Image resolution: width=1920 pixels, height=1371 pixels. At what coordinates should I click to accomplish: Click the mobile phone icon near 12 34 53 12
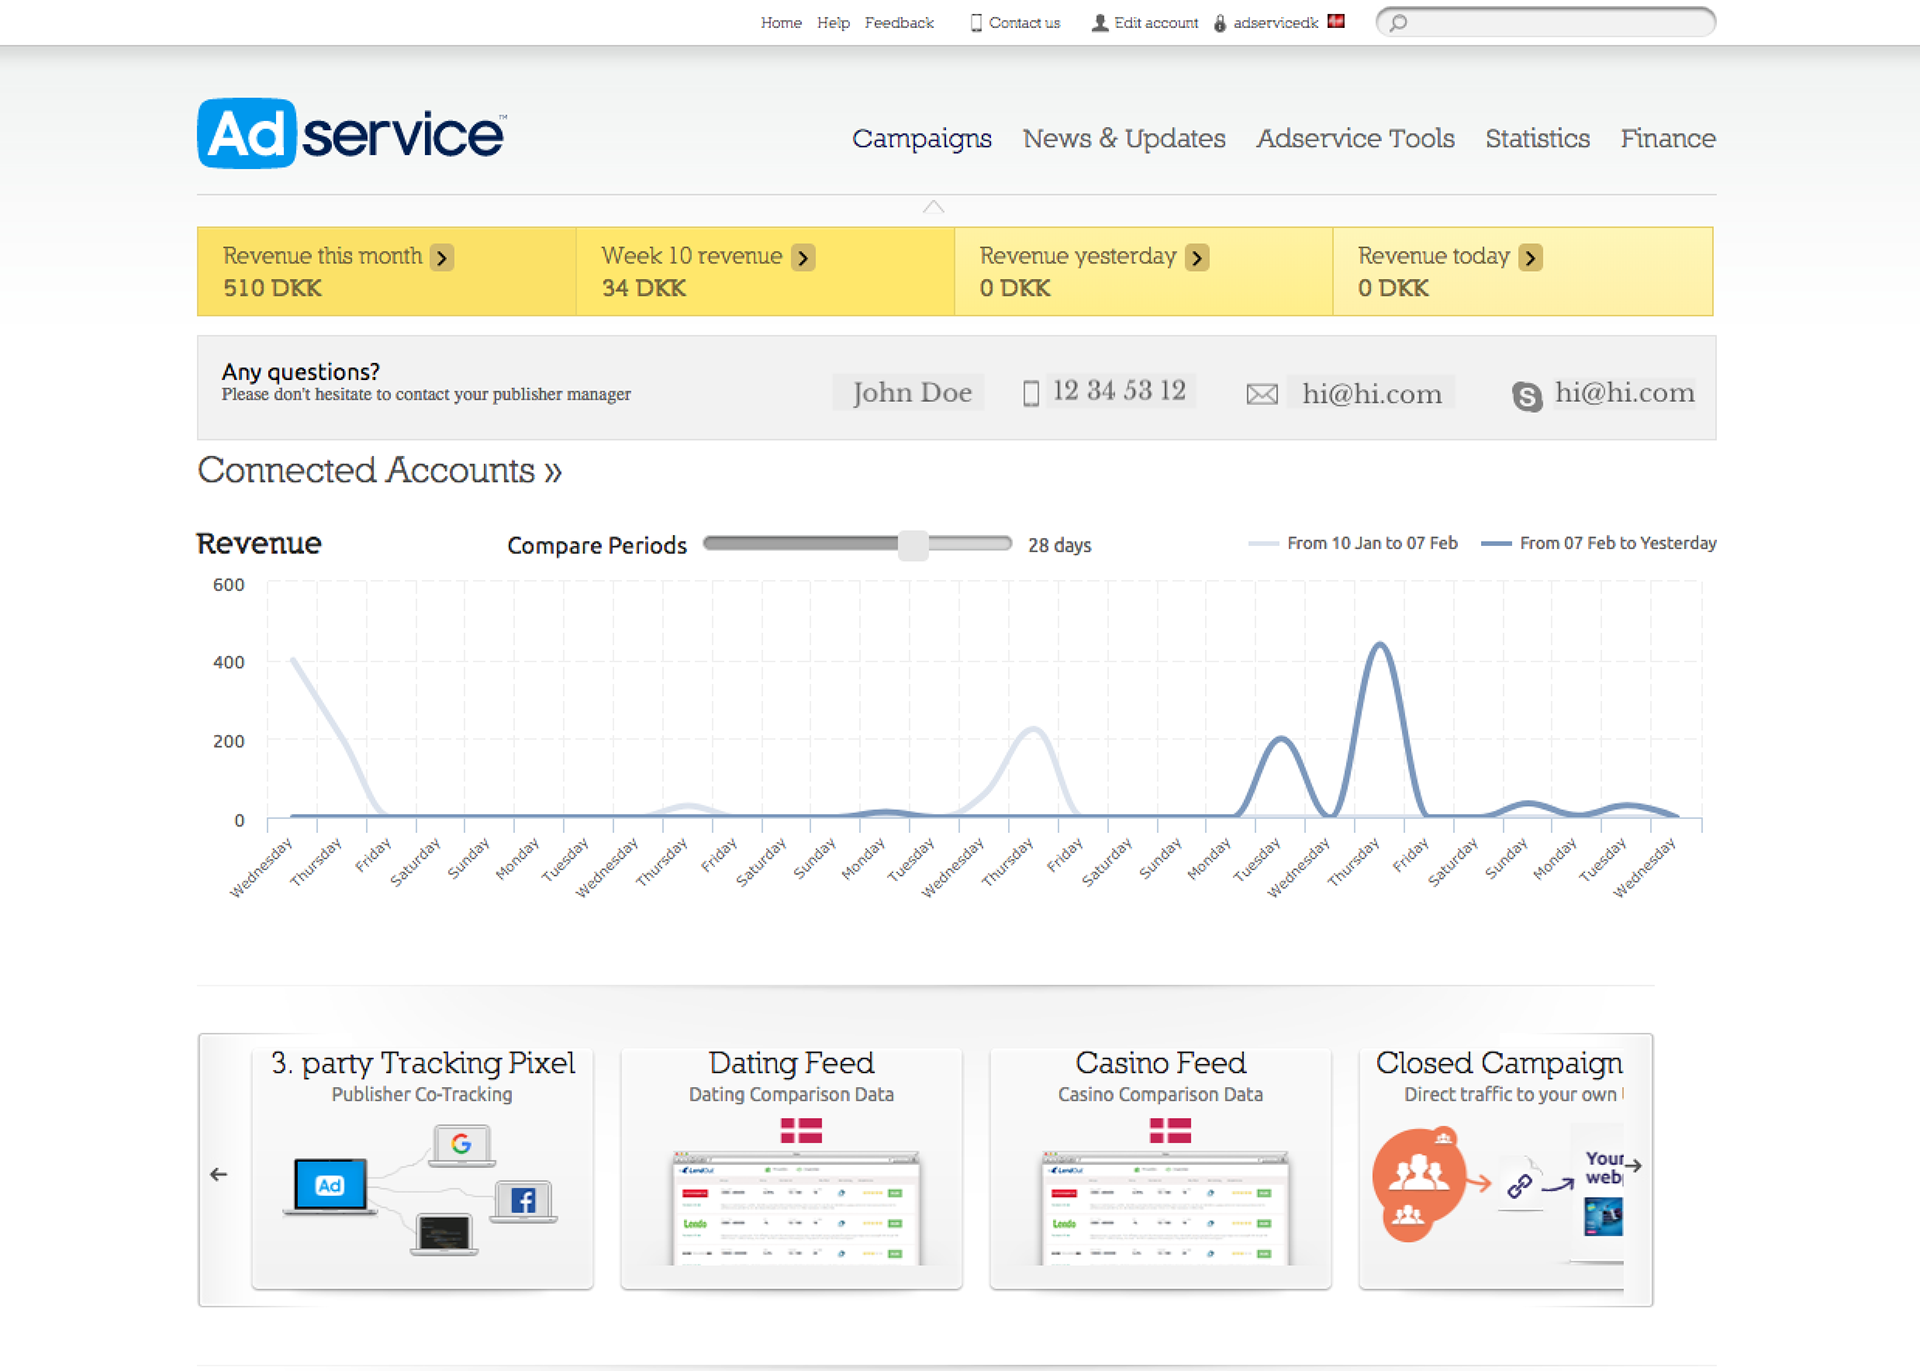(1031, 392)
